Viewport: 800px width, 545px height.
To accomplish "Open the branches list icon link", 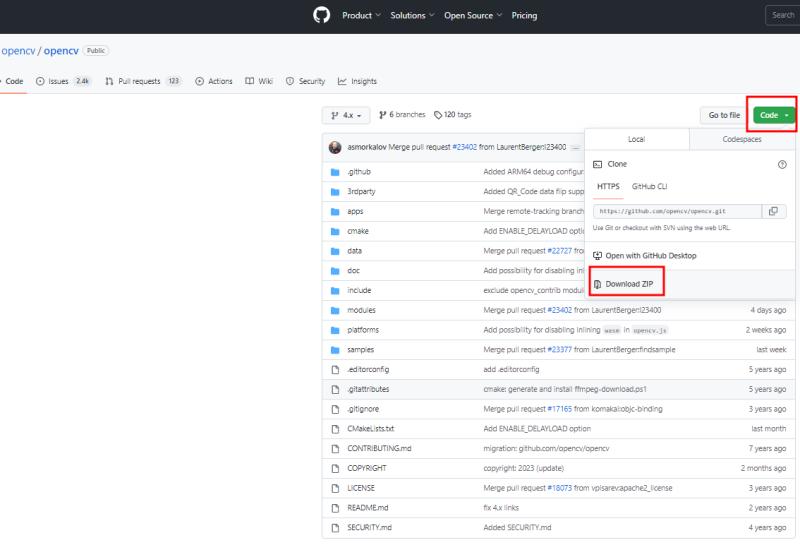I will [383, 115].
